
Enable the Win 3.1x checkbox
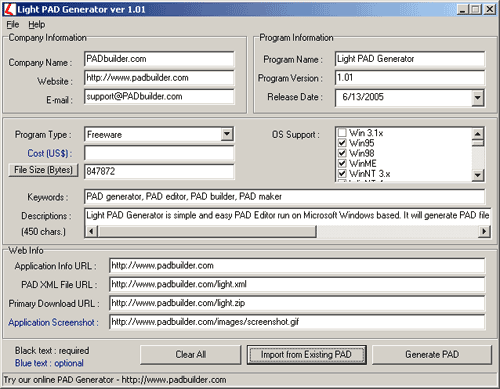click(x=342, y=133)
